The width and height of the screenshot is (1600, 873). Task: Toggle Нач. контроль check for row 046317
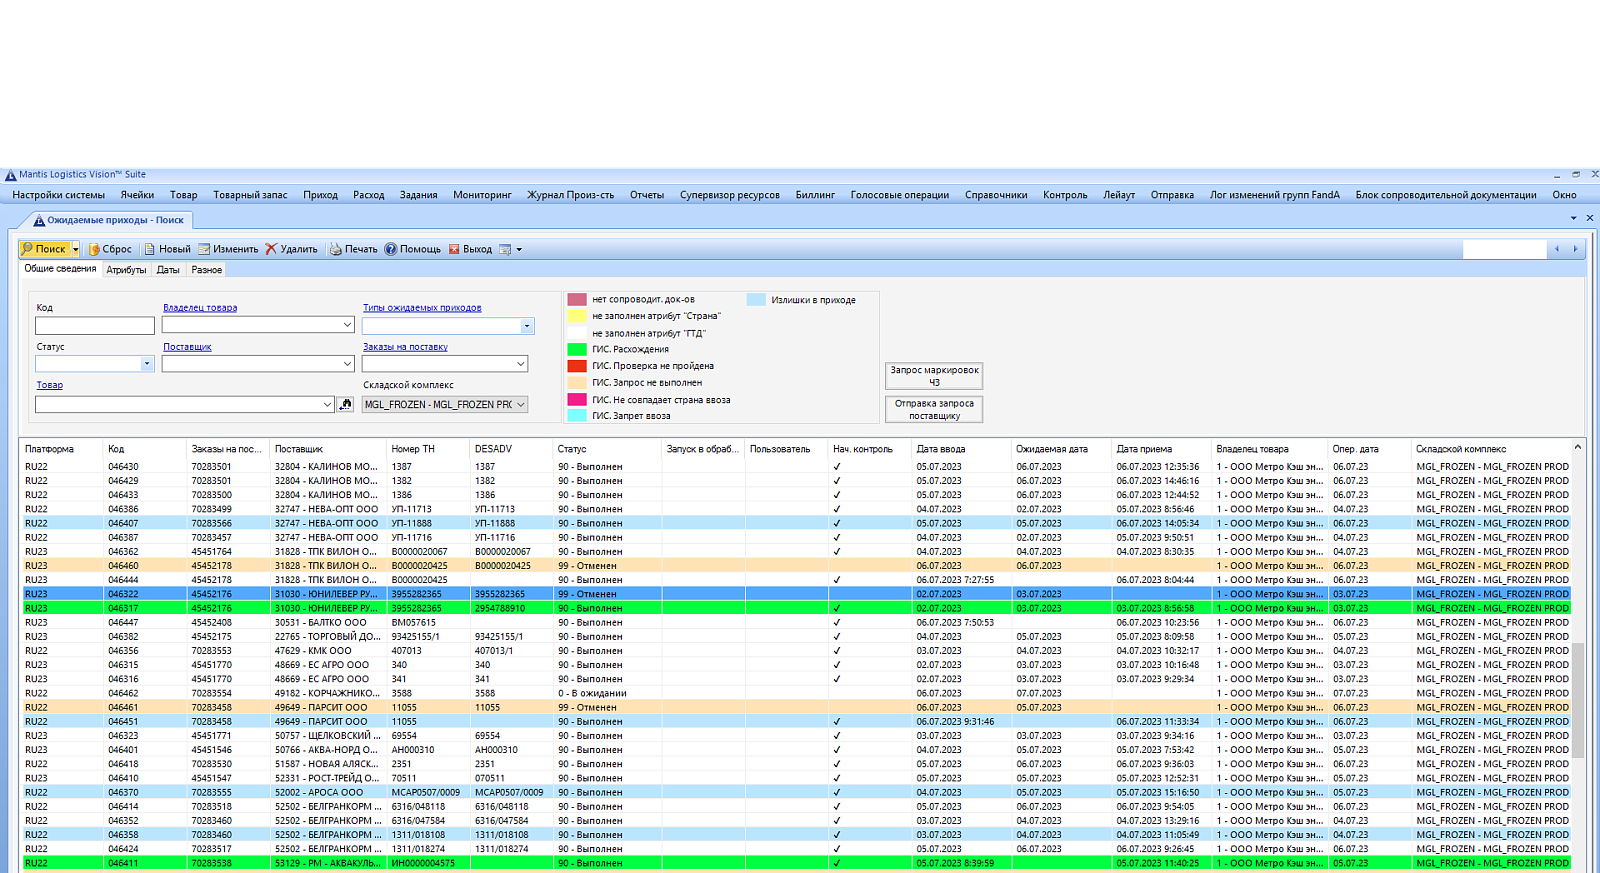(837, 608)
